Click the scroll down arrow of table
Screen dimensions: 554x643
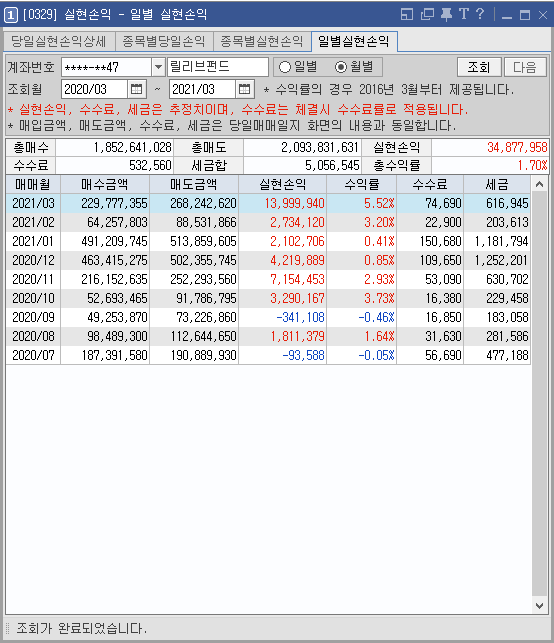click(x=540, y=606)
